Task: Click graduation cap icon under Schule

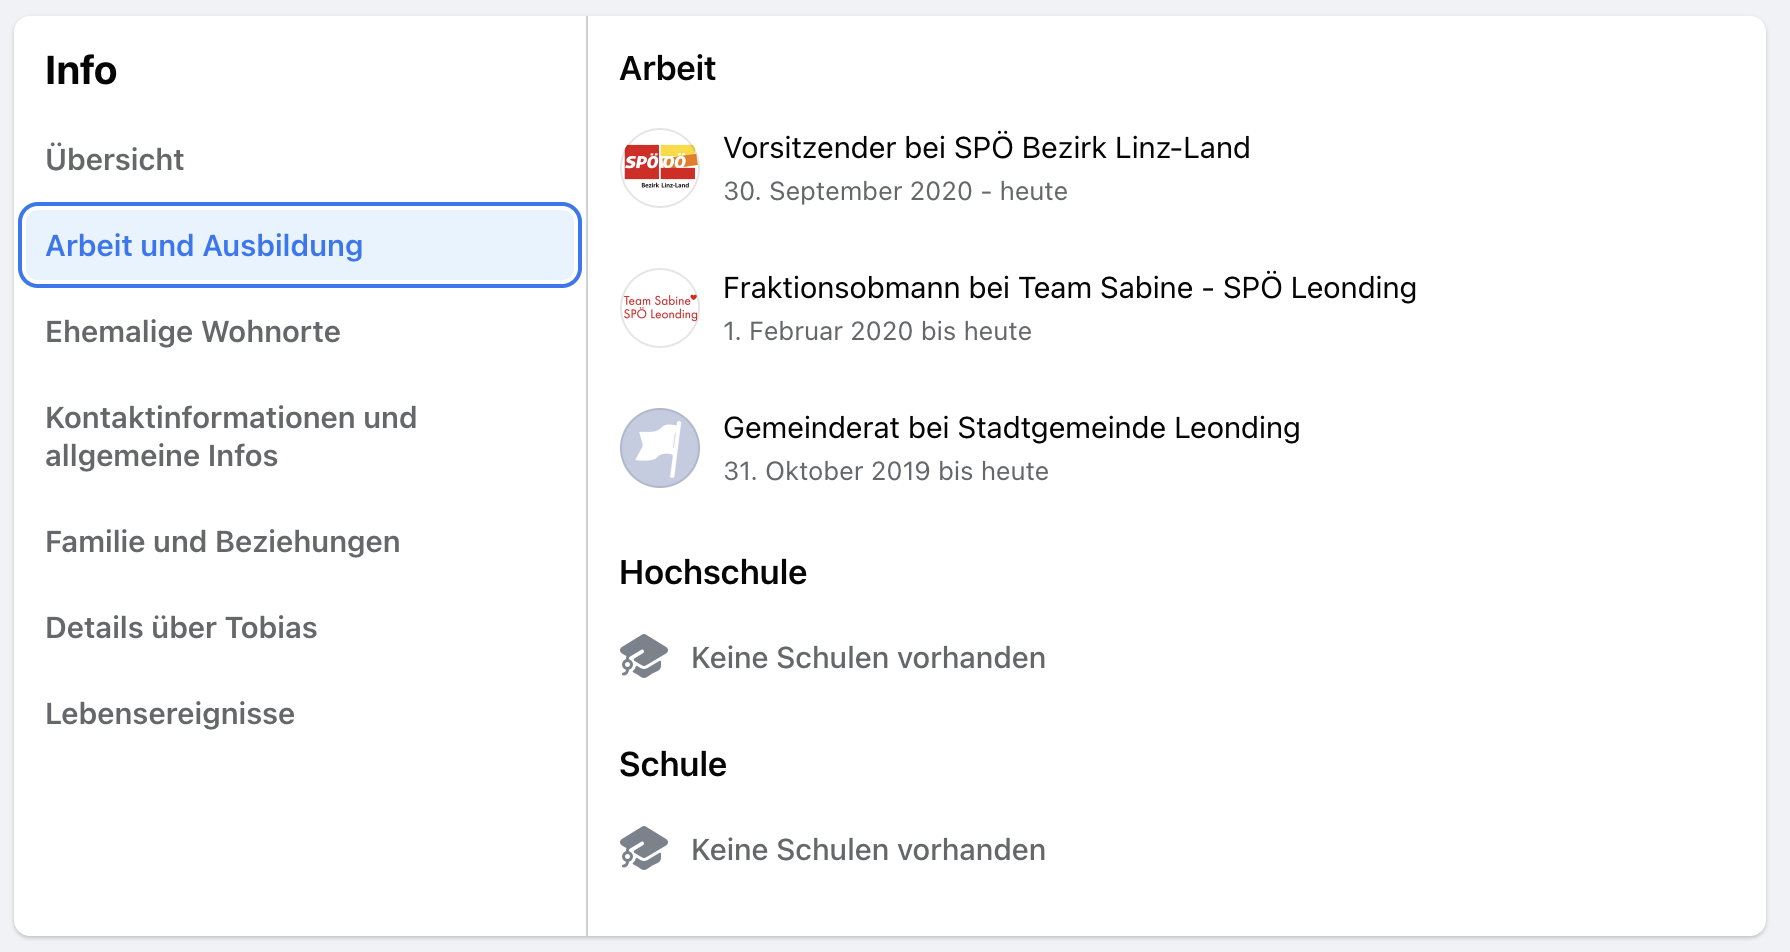Action: click(644, 849)
